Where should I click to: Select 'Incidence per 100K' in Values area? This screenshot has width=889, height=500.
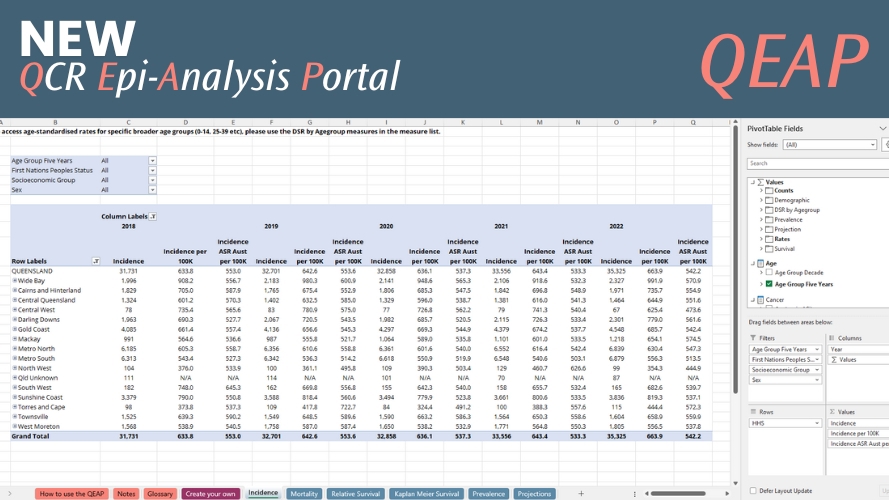click(x=858, y=433)
